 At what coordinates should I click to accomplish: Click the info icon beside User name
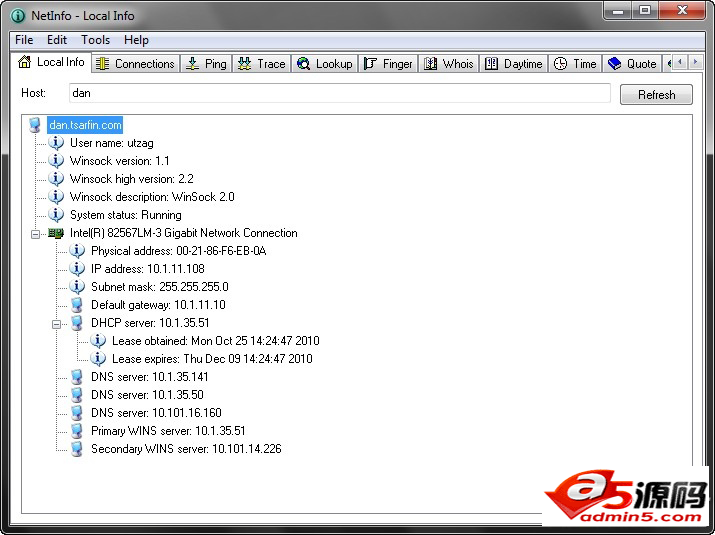[56, 143]
